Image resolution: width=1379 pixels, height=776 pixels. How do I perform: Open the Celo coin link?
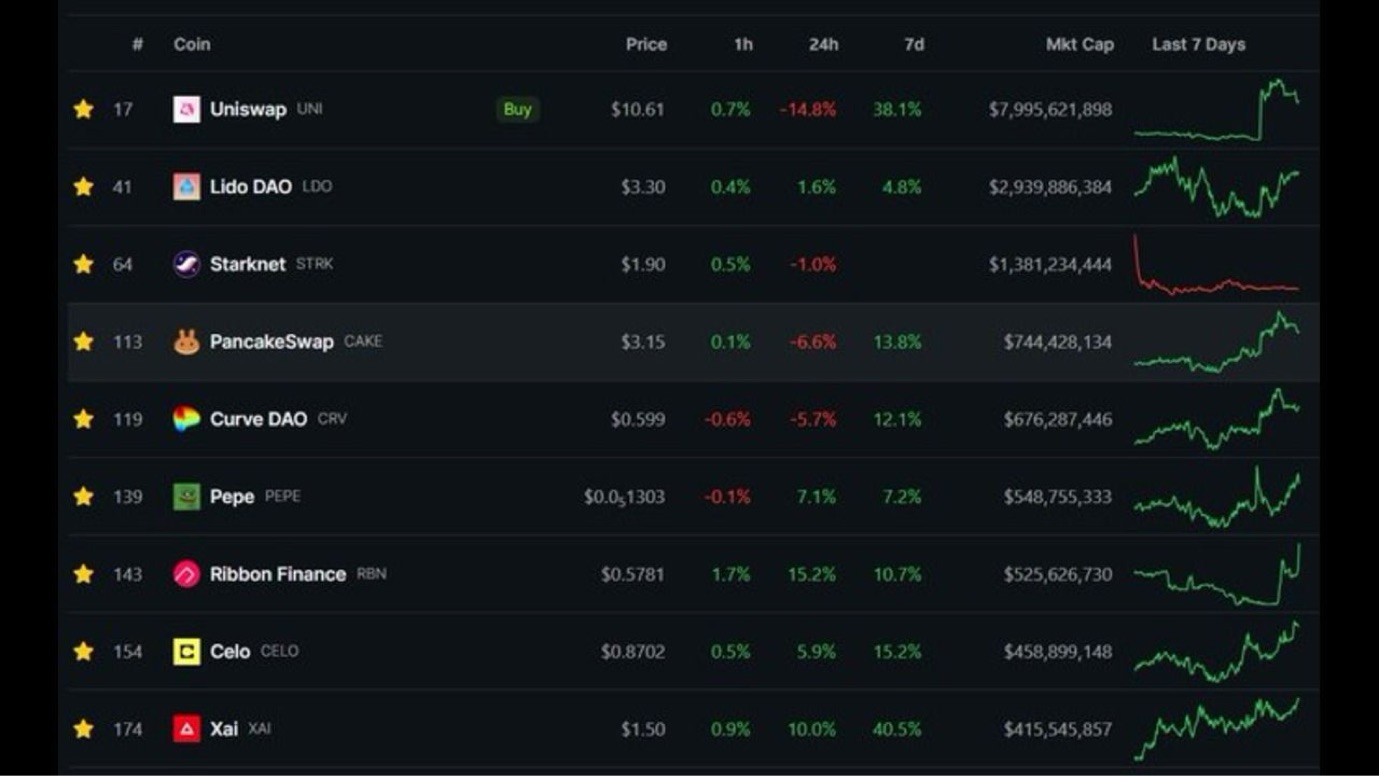[230, 652]
